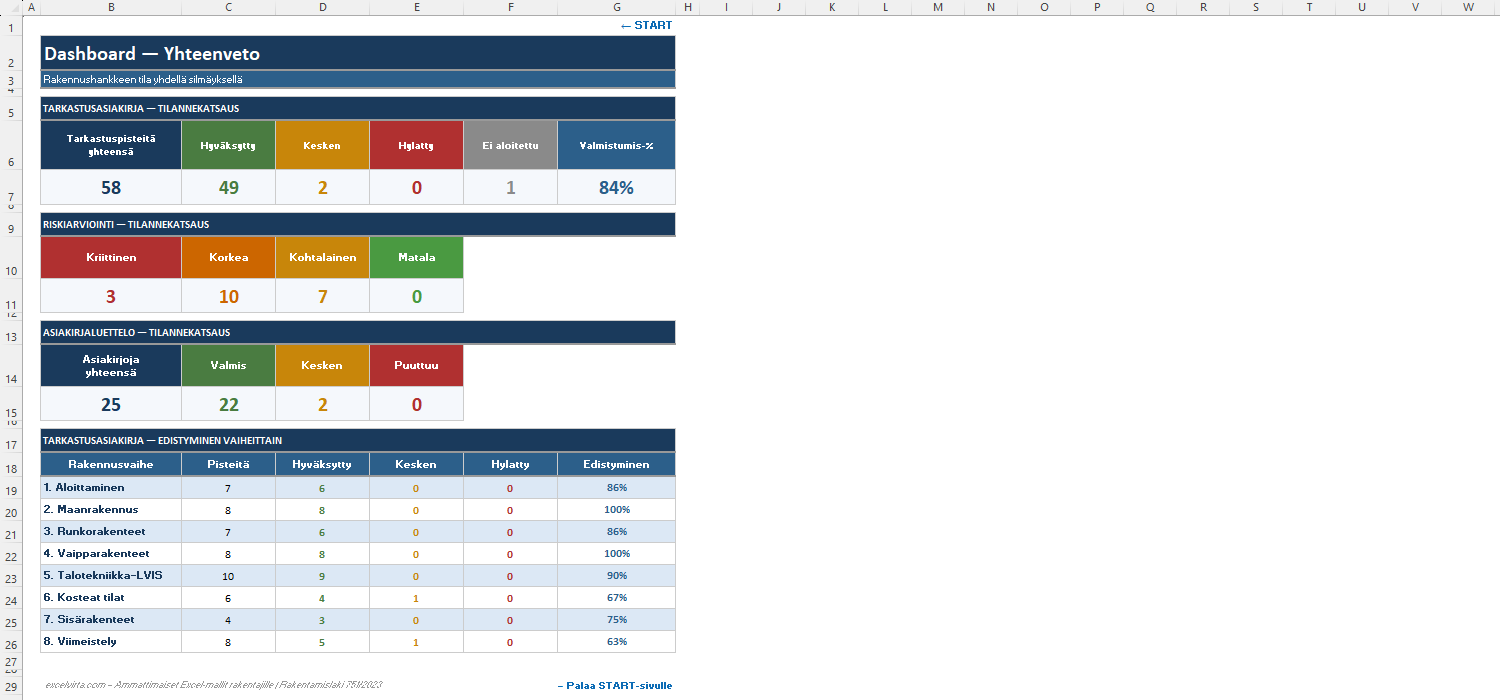The image size is (1500, 700).
Task: Click the "Pisteitä" table header
Action: click(x=229, y=464)
